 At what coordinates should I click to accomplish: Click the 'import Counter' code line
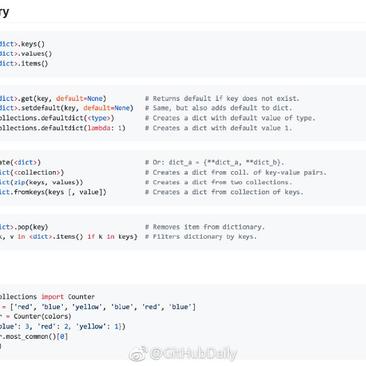tap(47, 297)
